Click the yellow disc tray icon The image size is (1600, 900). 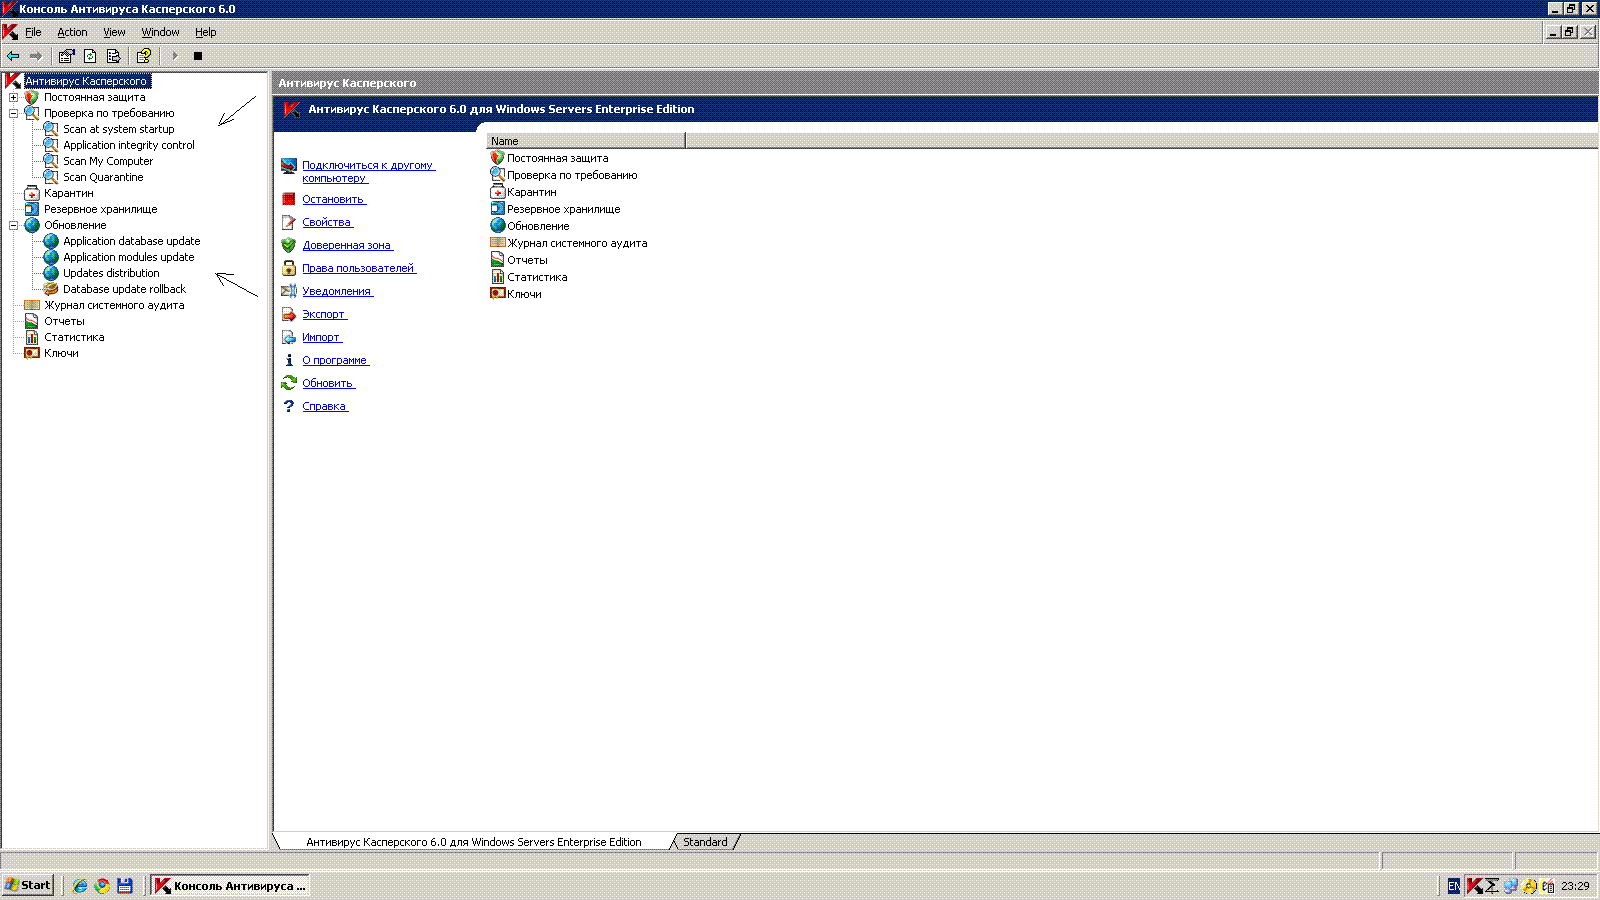point(1530,885)
